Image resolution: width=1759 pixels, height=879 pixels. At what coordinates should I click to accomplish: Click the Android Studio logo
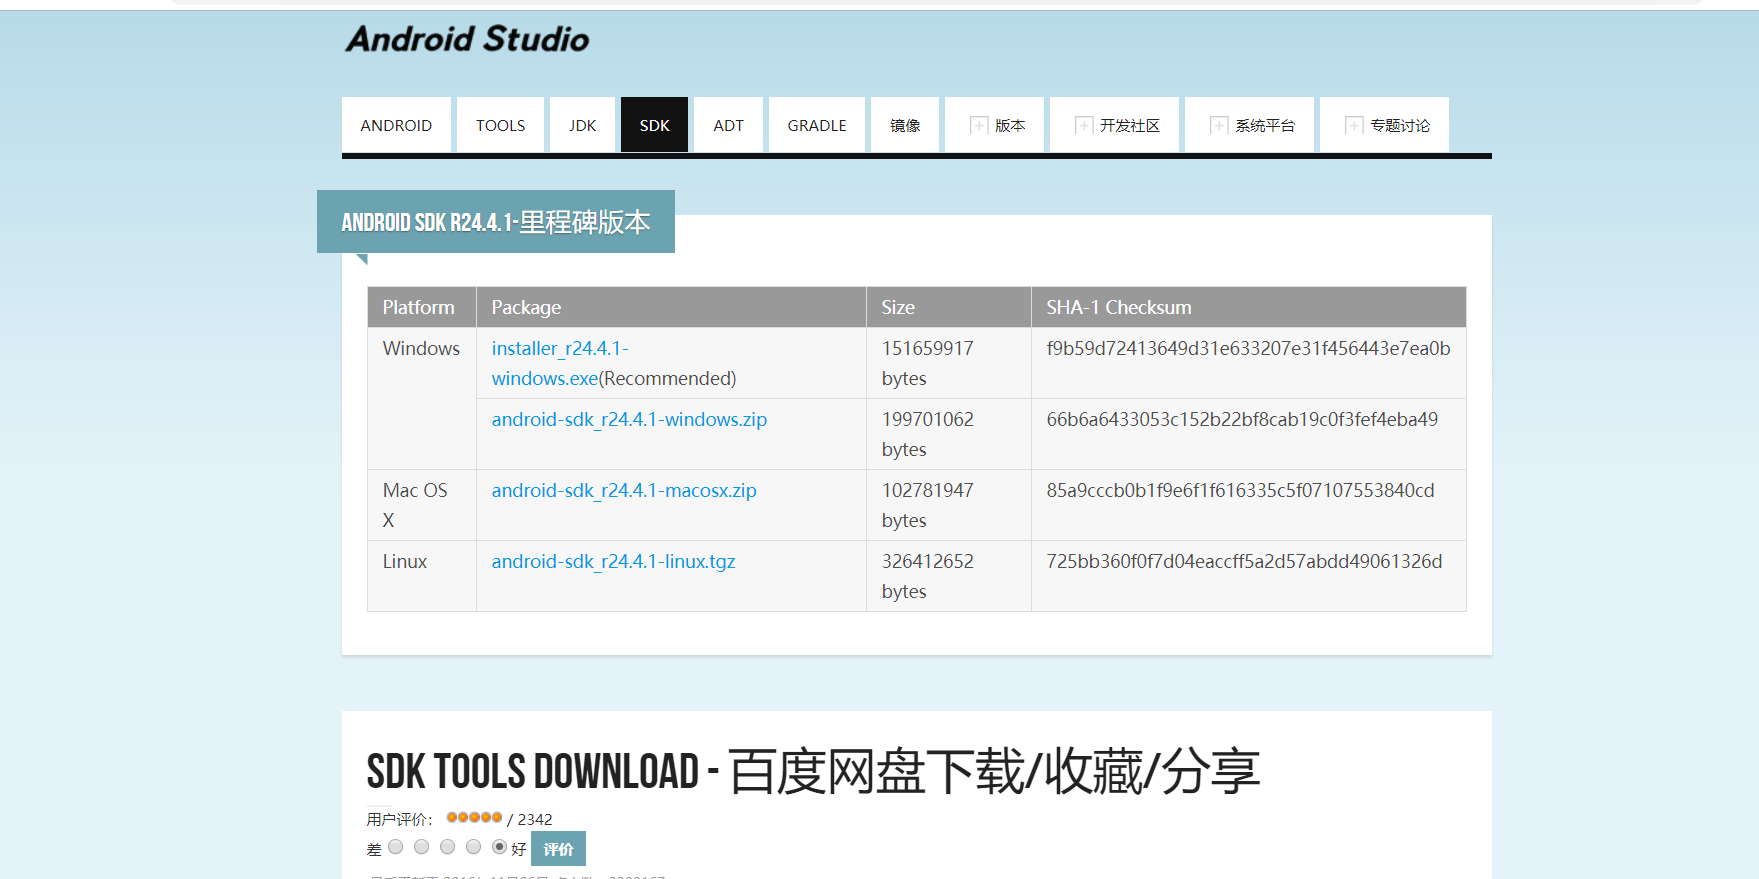[x=467, y=39]
